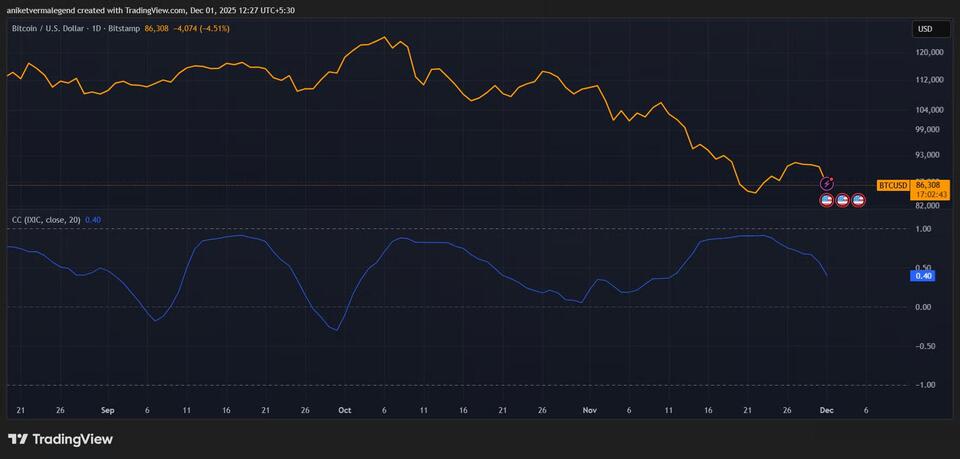Click the 93,000 price axis label
This screenshot has width=960, height=459.
[x=929, y=155]
